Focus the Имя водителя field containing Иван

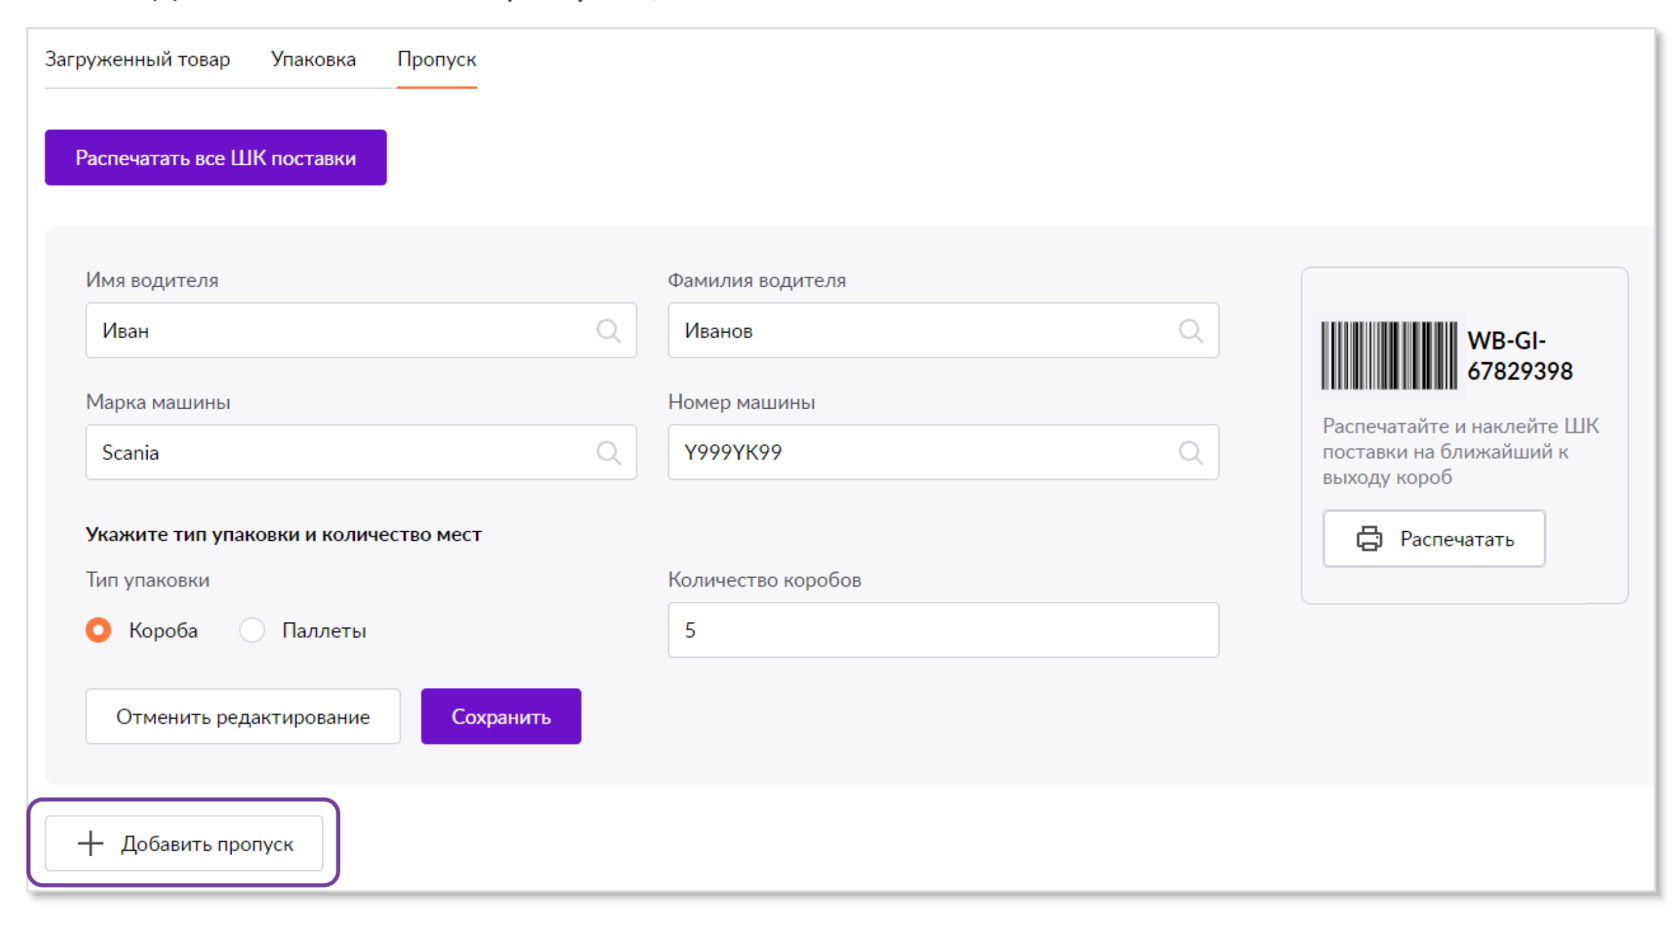[x=340, y=331]
